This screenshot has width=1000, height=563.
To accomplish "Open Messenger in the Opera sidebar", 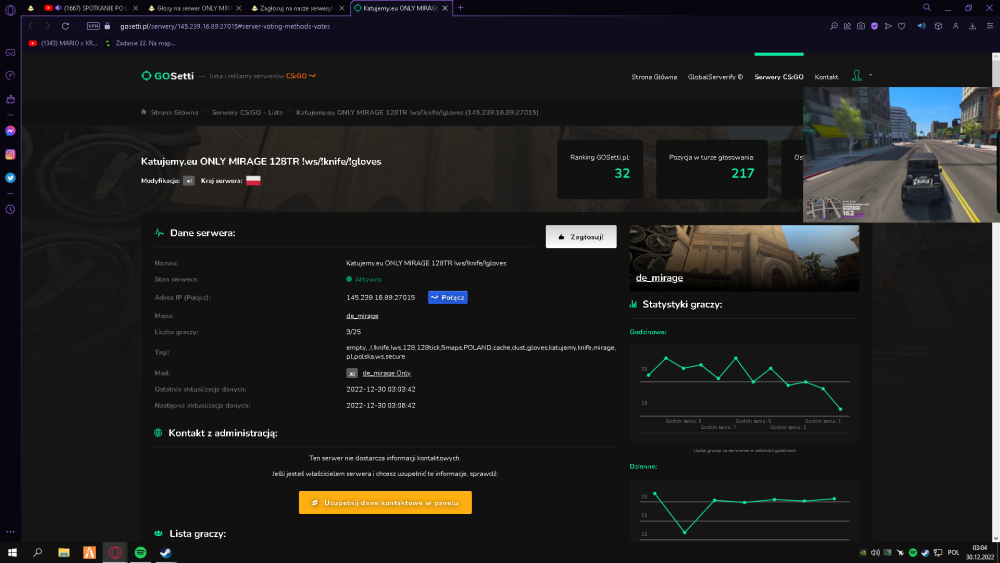I will 10,131.
